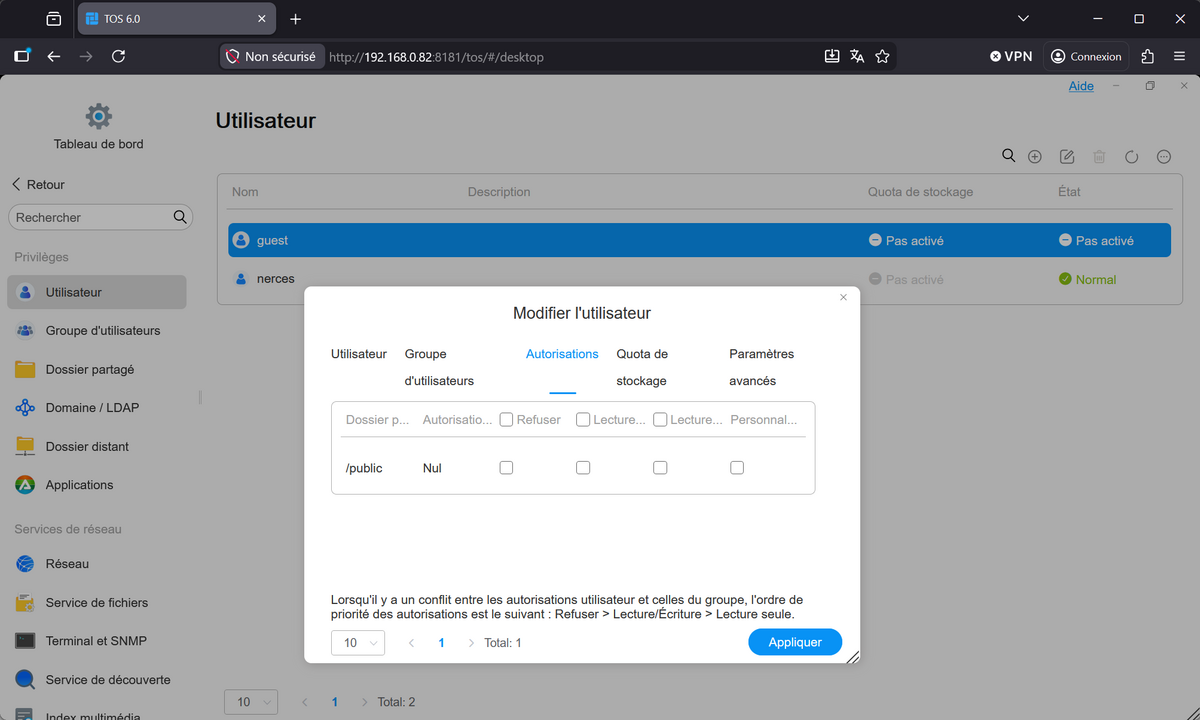
Task: Switch to Quota de stockage tab
Action: pyautogui.click(x=642, y=367)
